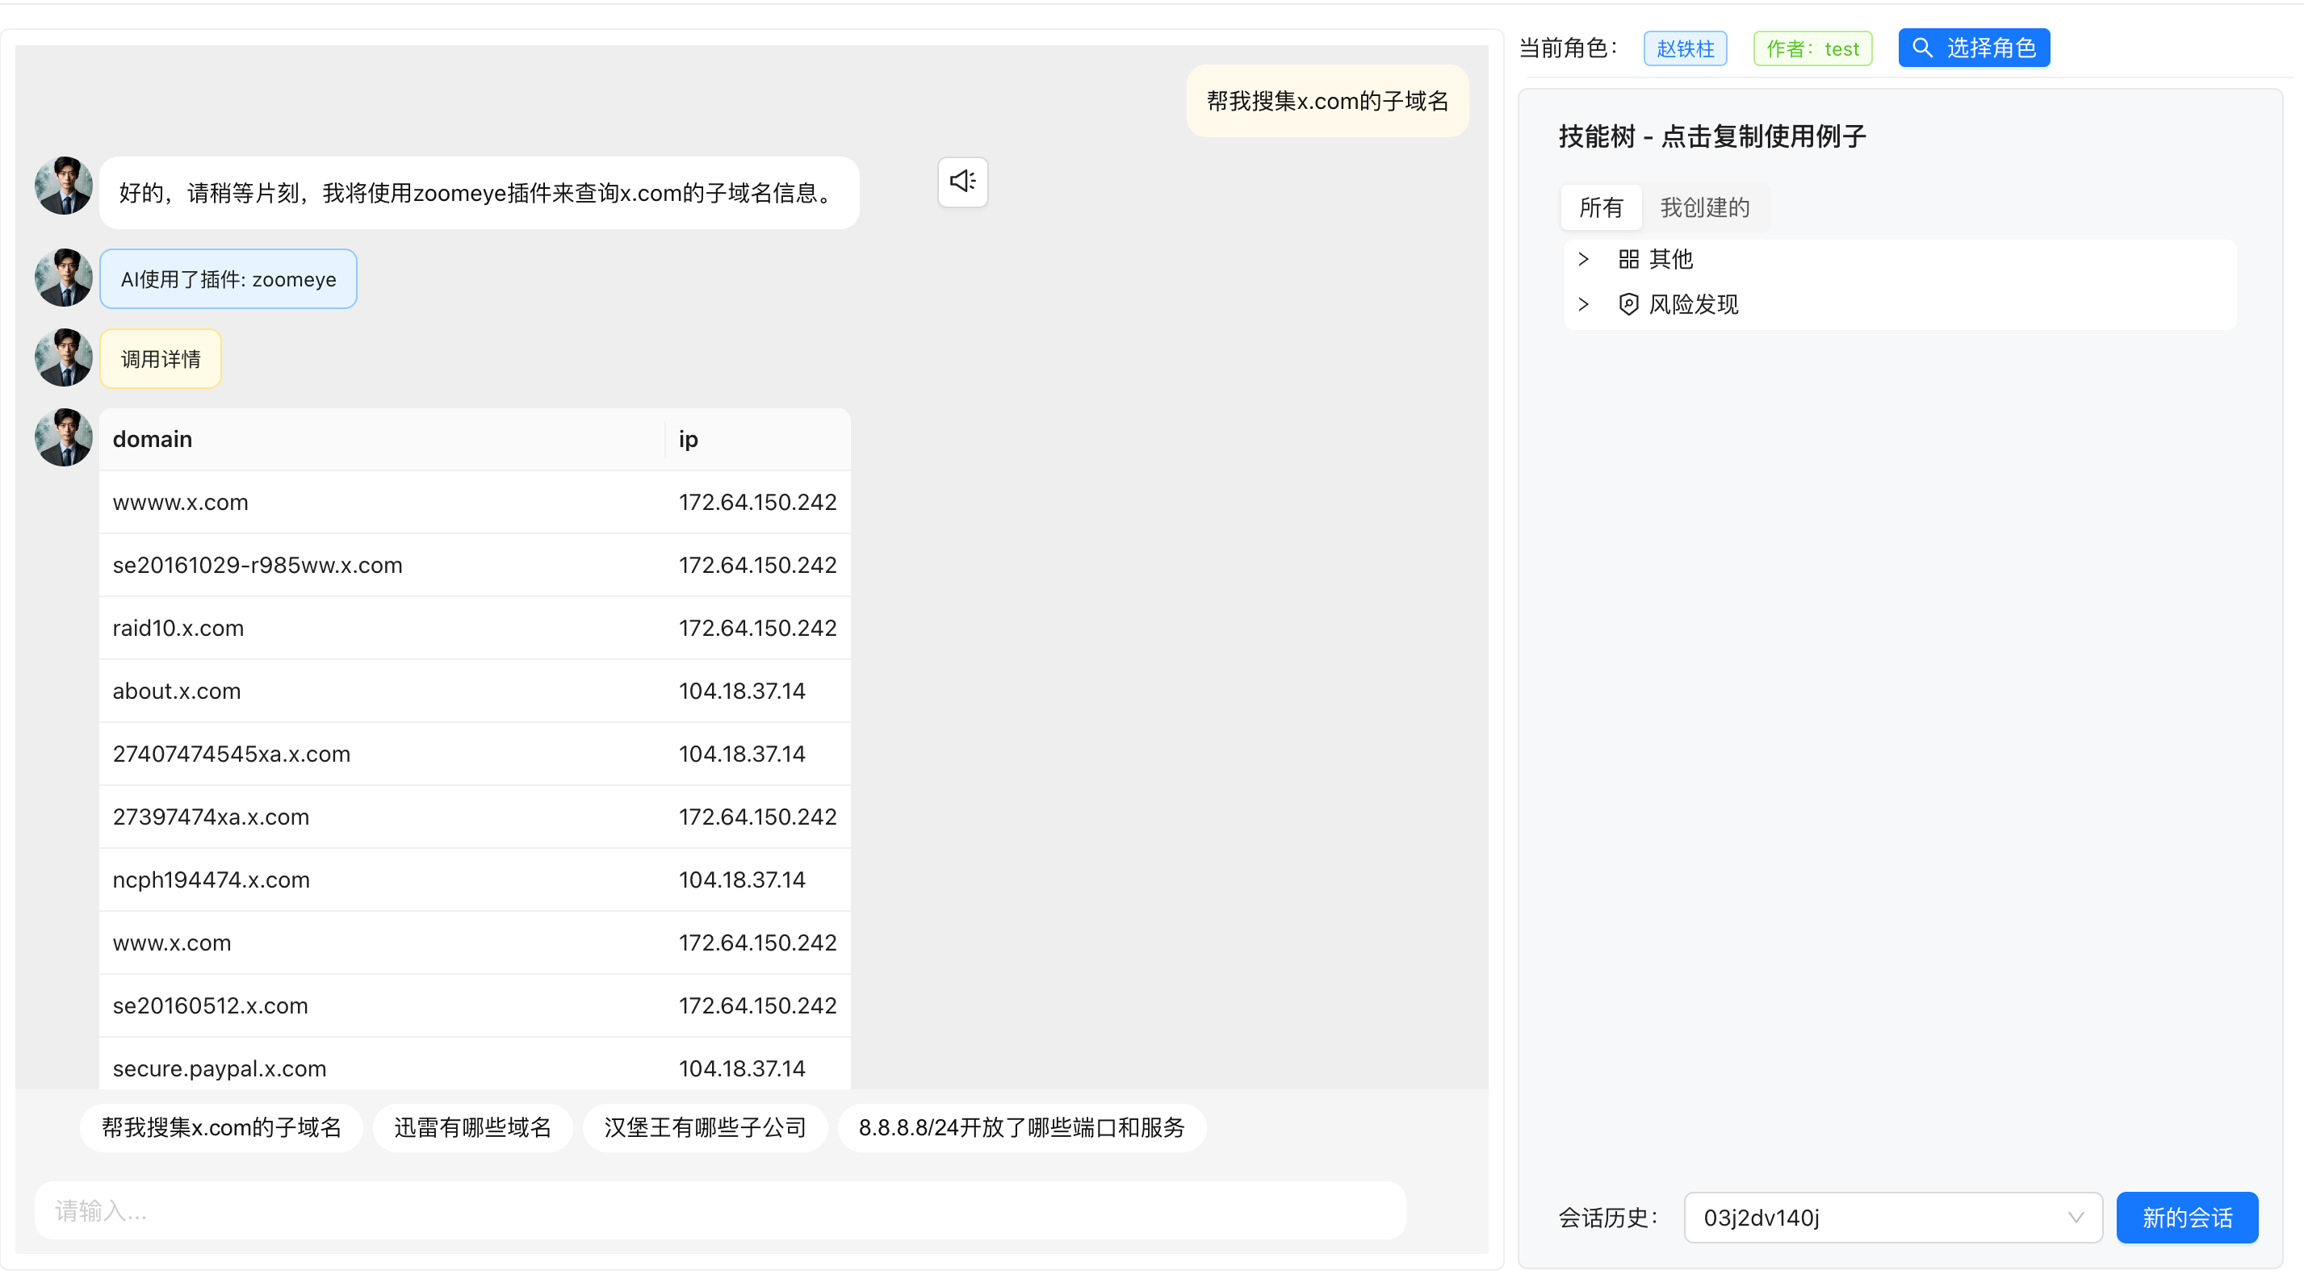Click the 8.8.8.8/24 ports suggestion chip
The image size is (2304, 1283).
[x=1021, y=1128]
